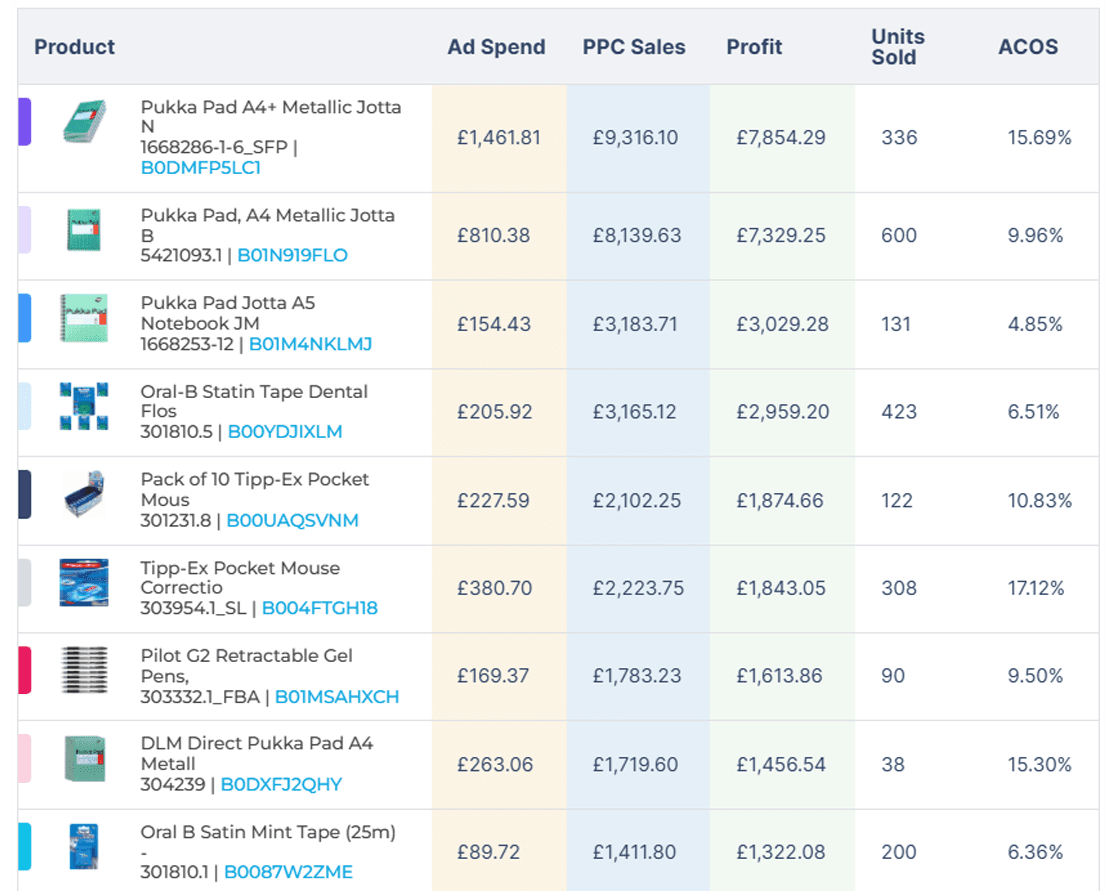Click Profit value £1,456.54
Image resolution: width=1116 pixels, height=891 pixels.
781,765
